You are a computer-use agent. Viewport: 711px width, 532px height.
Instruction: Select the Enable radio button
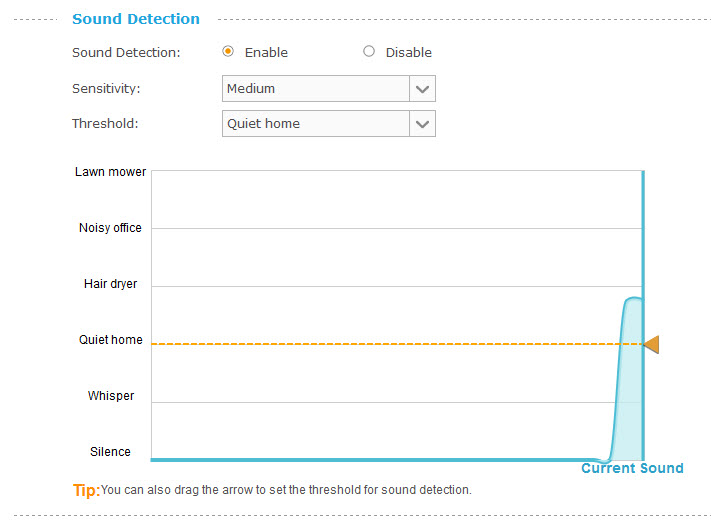coord(228,52)
